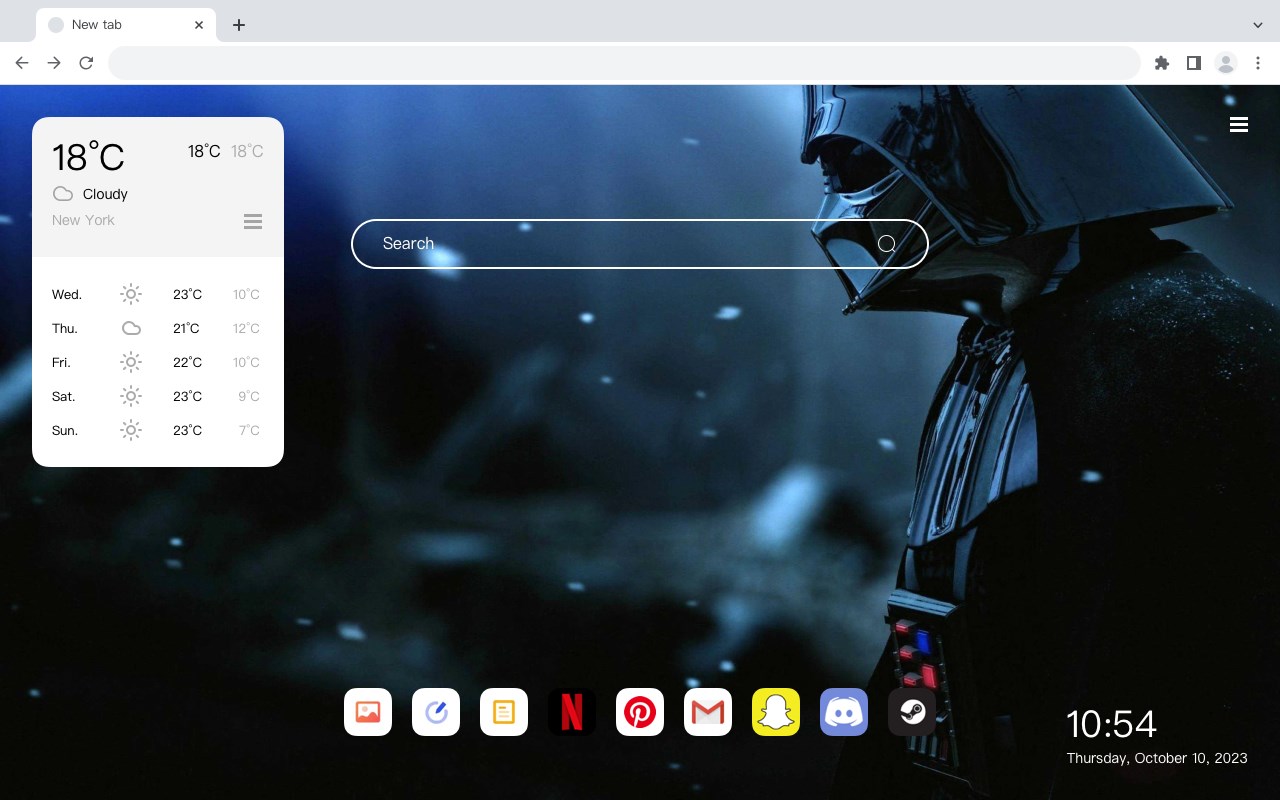
Task: Select the Sun. forecast day label
Action: 65,430
